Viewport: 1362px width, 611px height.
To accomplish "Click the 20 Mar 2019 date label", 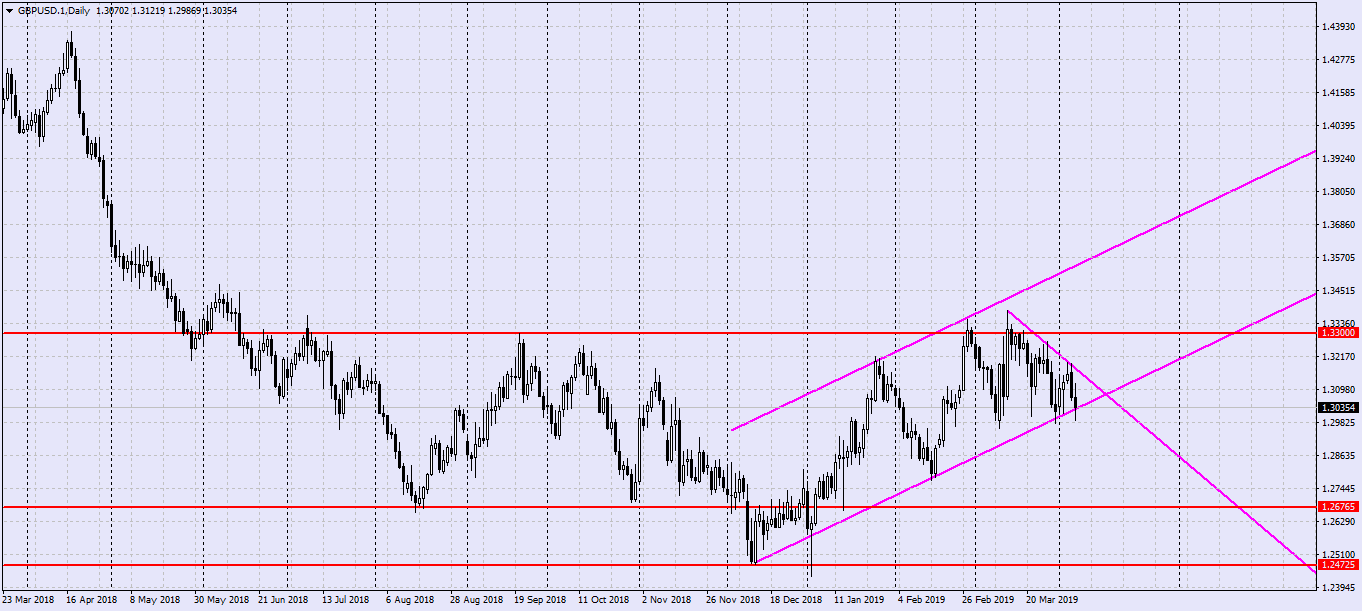I will pos(1052,600).
